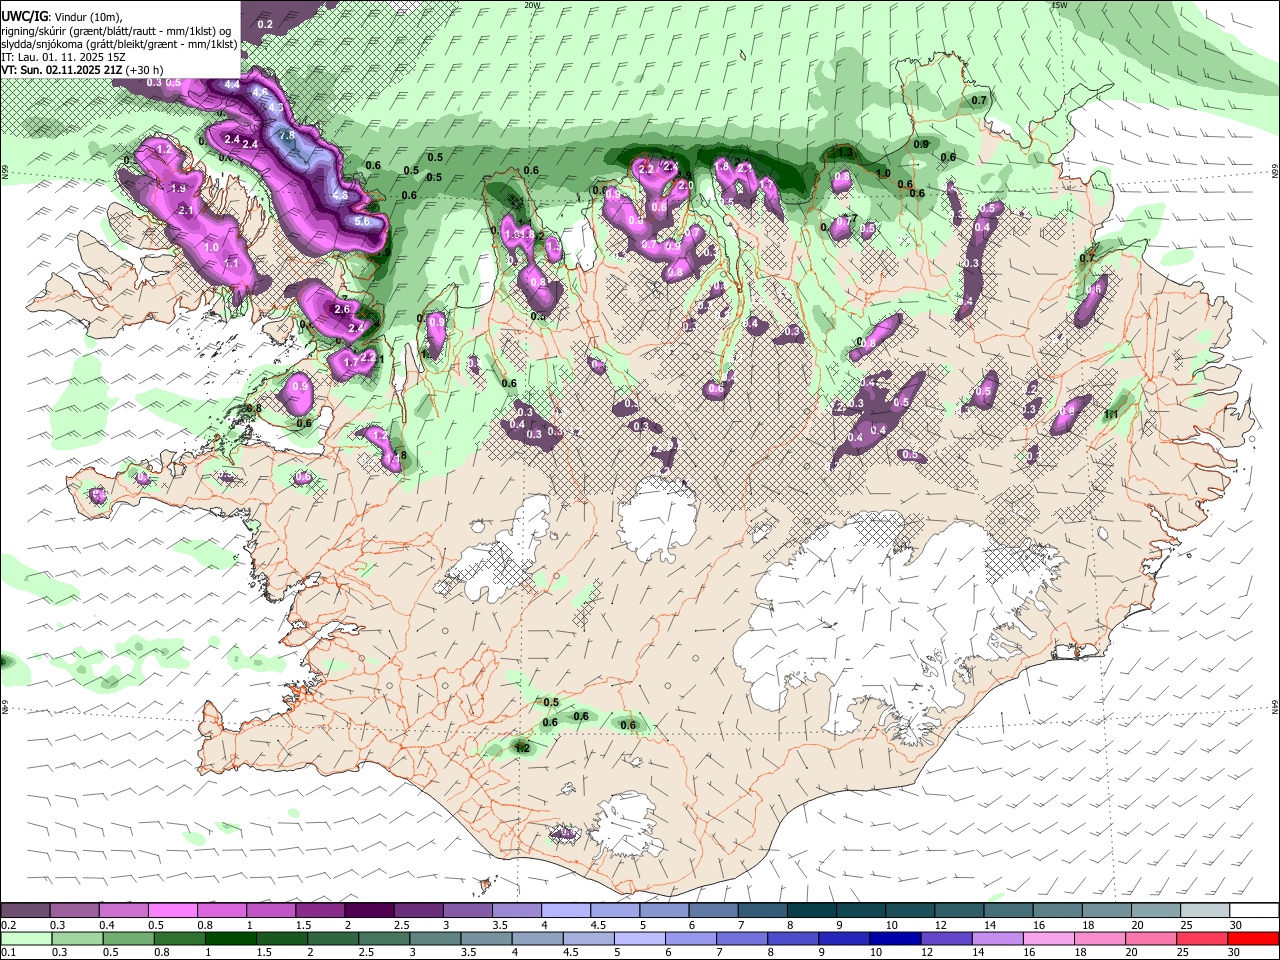Select the white swatch after 30 in upper legend
This screenshot has height=960, width=1280.
coord(1252,911)
